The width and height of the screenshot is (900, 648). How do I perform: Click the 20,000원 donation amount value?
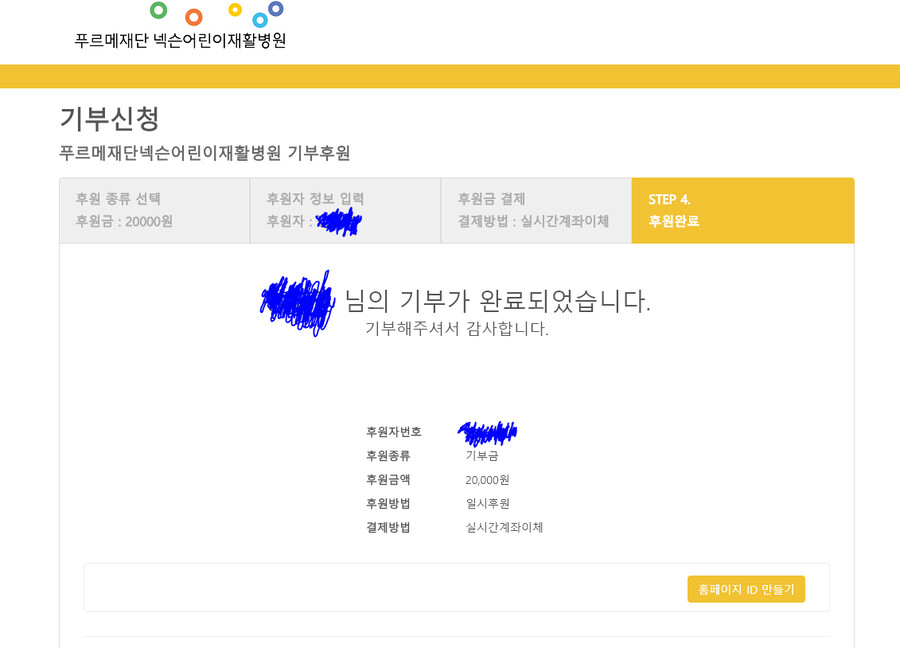tap(487, 480)
